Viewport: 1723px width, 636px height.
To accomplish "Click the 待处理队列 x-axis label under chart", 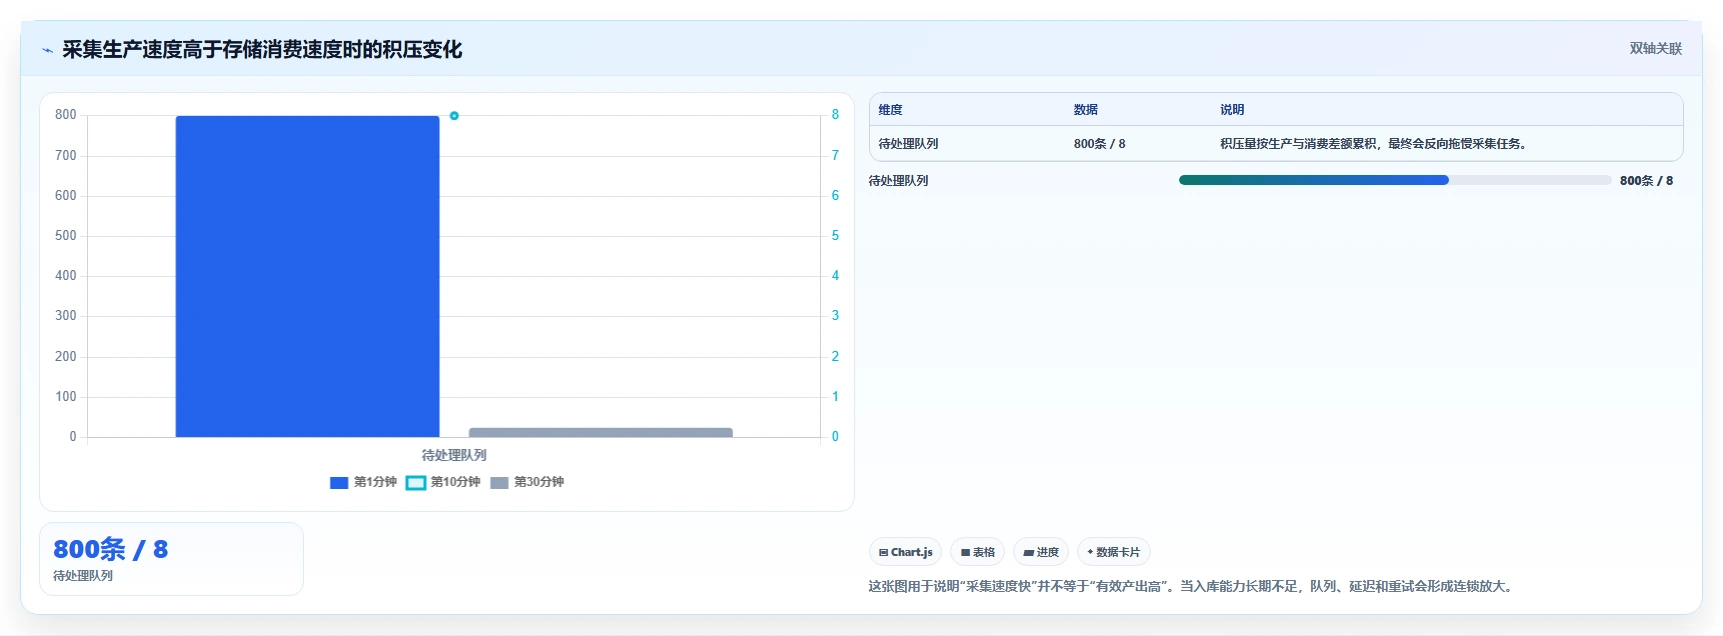I will 454,455.
